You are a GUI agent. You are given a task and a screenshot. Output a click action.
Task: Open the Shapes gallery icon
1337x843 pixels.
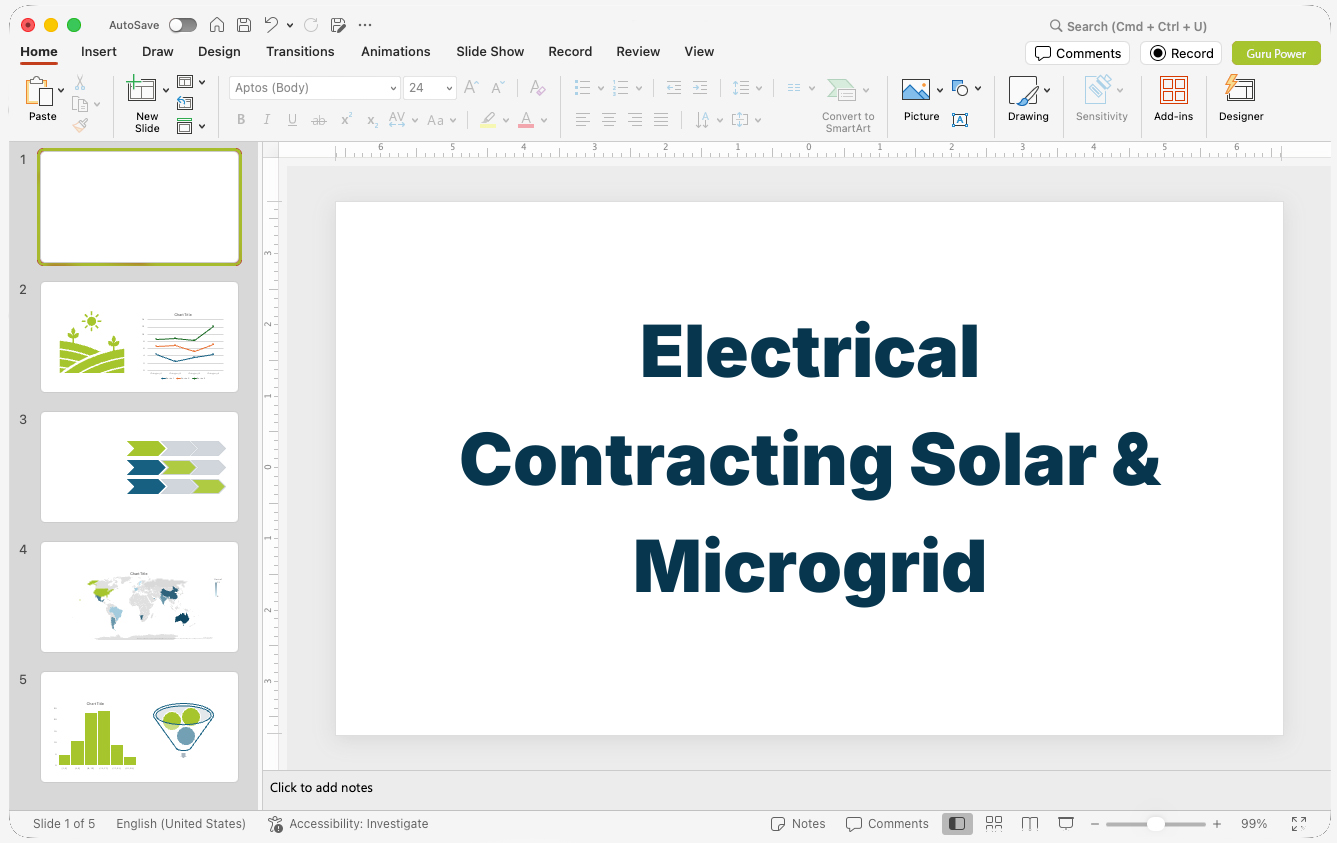pos(960,88)
